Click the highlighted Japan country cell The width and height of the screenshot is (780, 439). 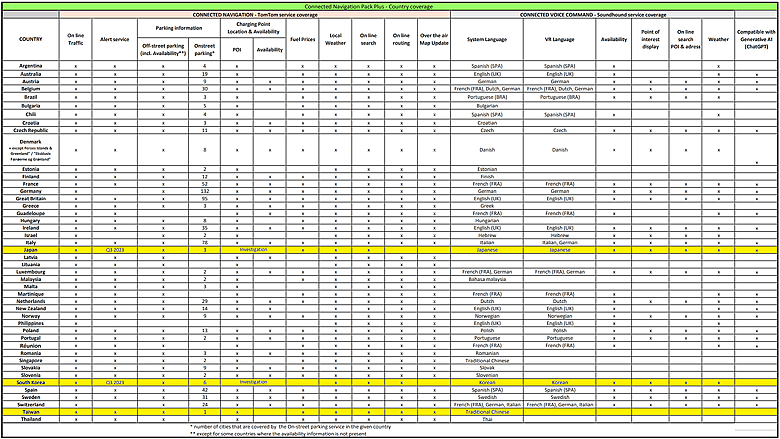[x=31, y=250]
